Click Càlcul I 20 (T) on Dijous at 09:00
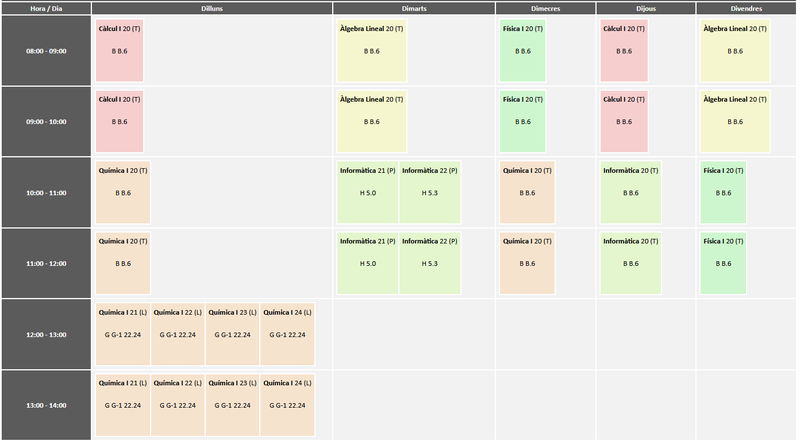800x441 pixels. point(624,121)
